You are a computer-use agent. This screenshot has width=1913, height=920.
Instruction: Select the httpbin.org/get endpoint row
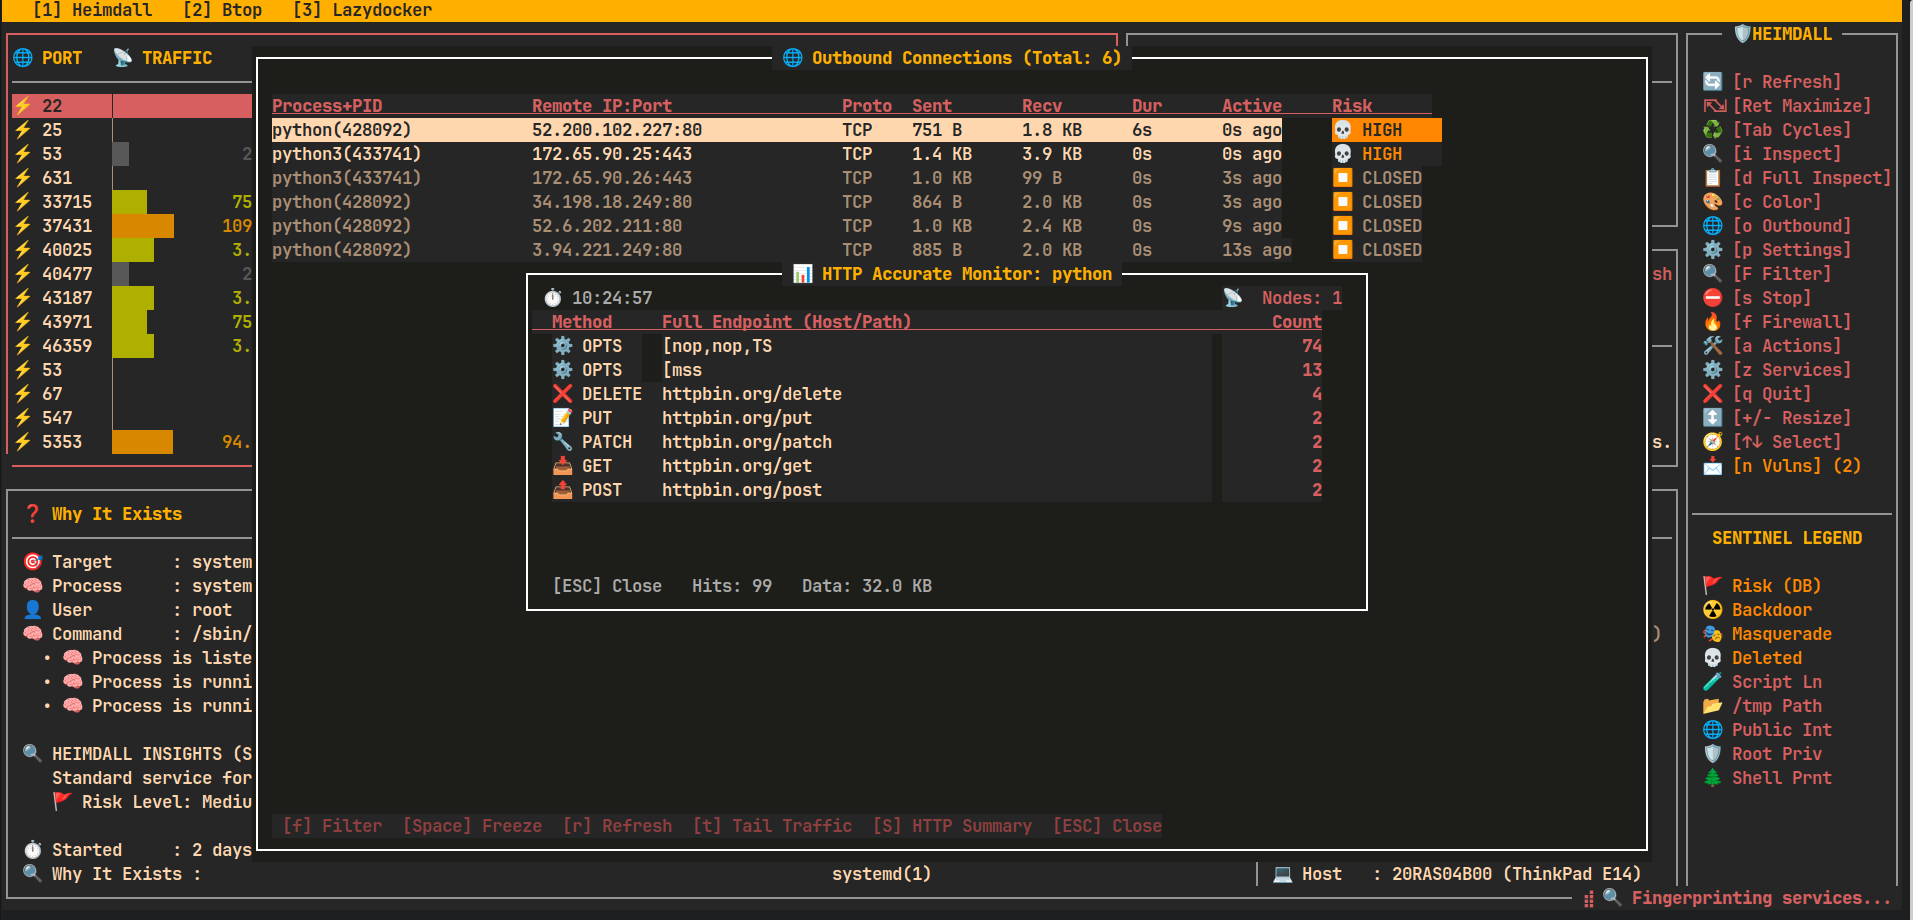pyautogui.click(x=937, y=466)
